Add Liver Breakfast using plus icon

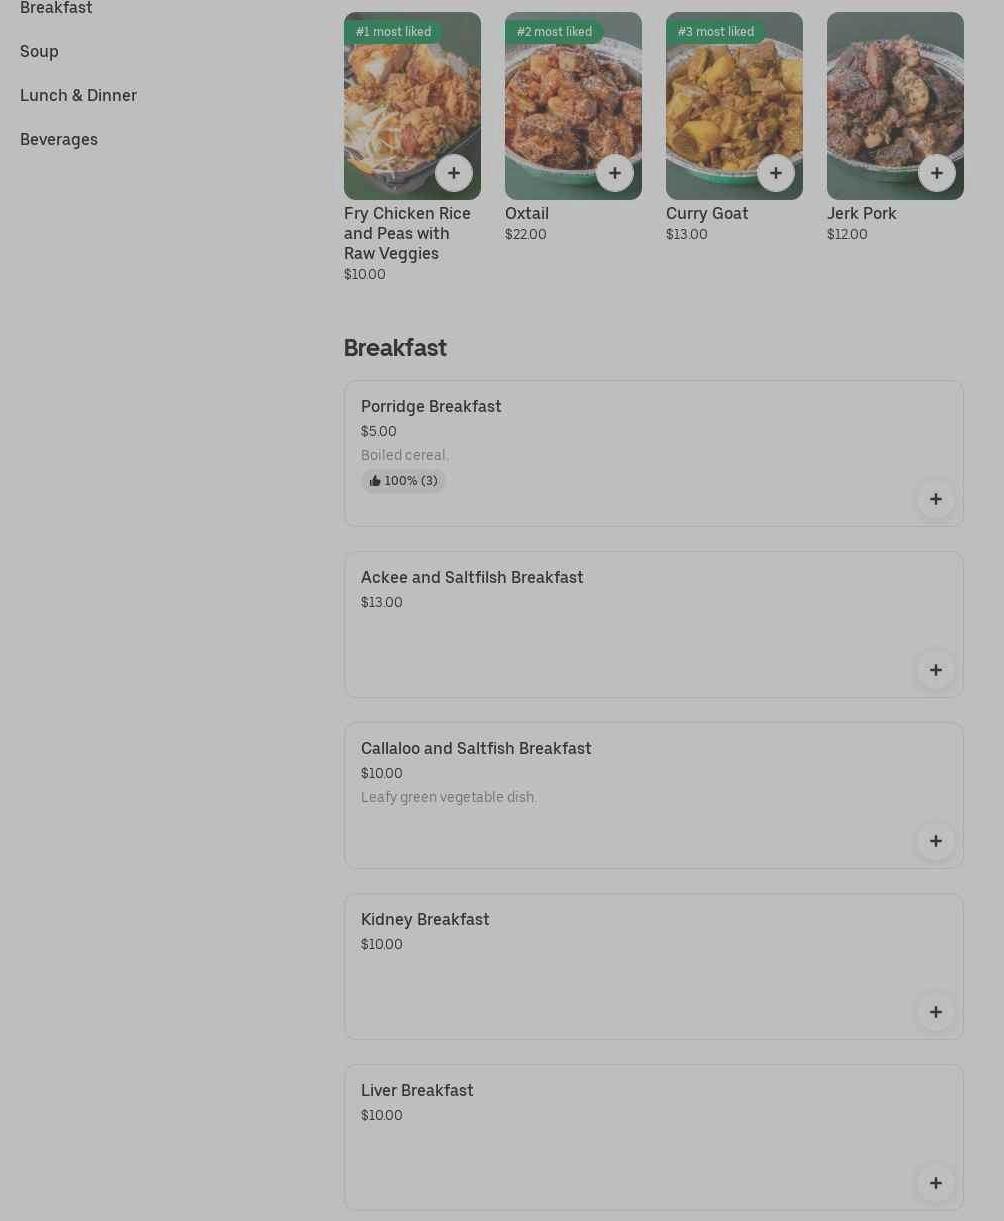coord(936,1183)
